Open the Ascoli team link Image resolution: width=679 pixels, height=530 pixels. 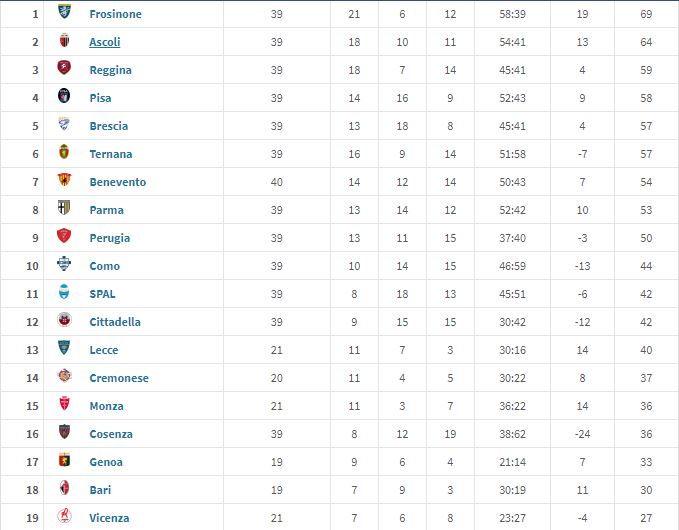104,42
